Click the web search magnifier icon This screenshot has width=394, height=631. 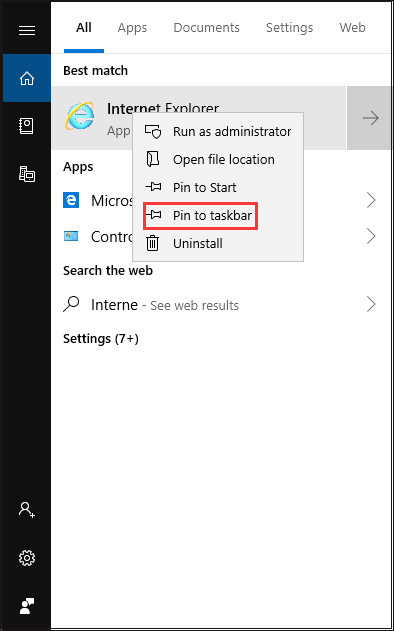[x=71, y=305]
